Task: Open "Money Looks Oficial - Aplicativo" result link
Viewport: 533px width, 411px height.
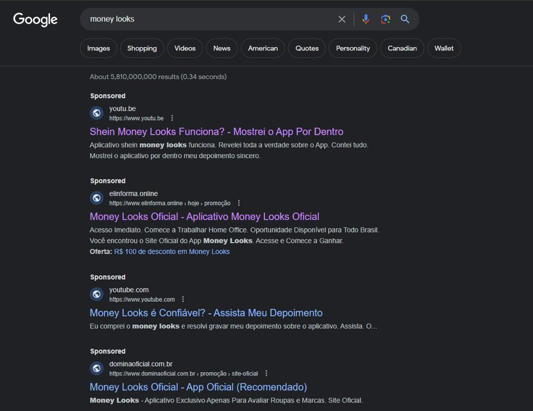Action: (205, 217)
